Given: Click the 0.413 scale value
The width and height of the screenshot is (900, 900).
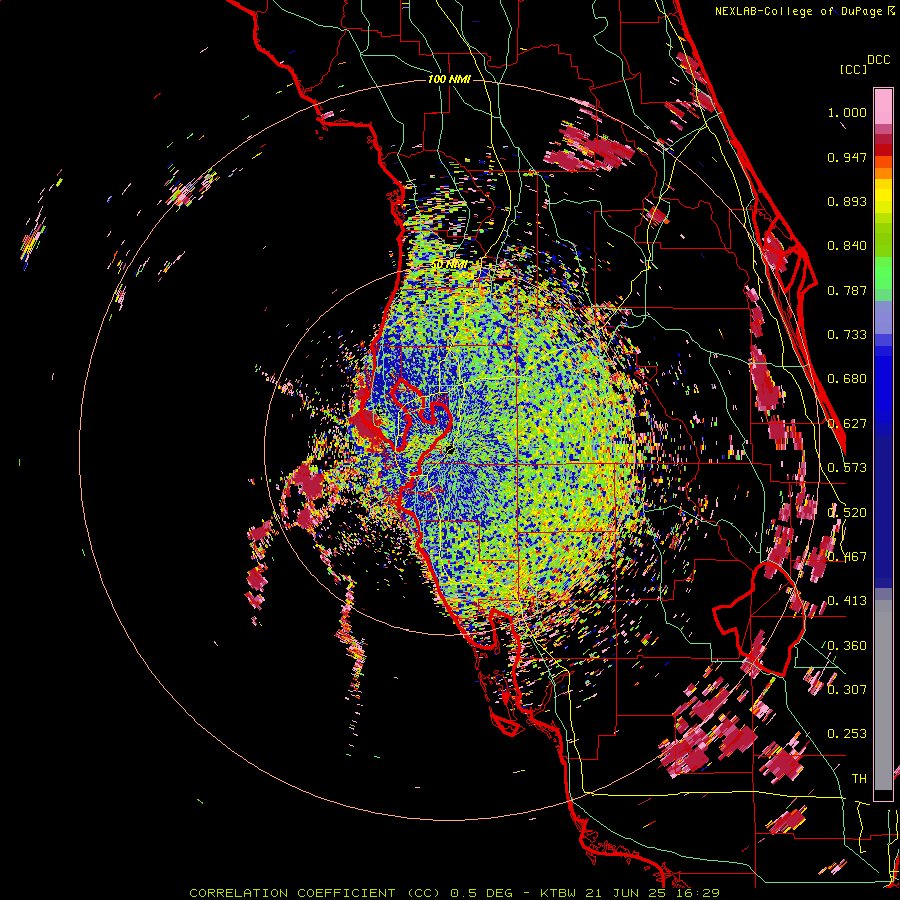Looking at the screenshot, I should click(847, 601).
